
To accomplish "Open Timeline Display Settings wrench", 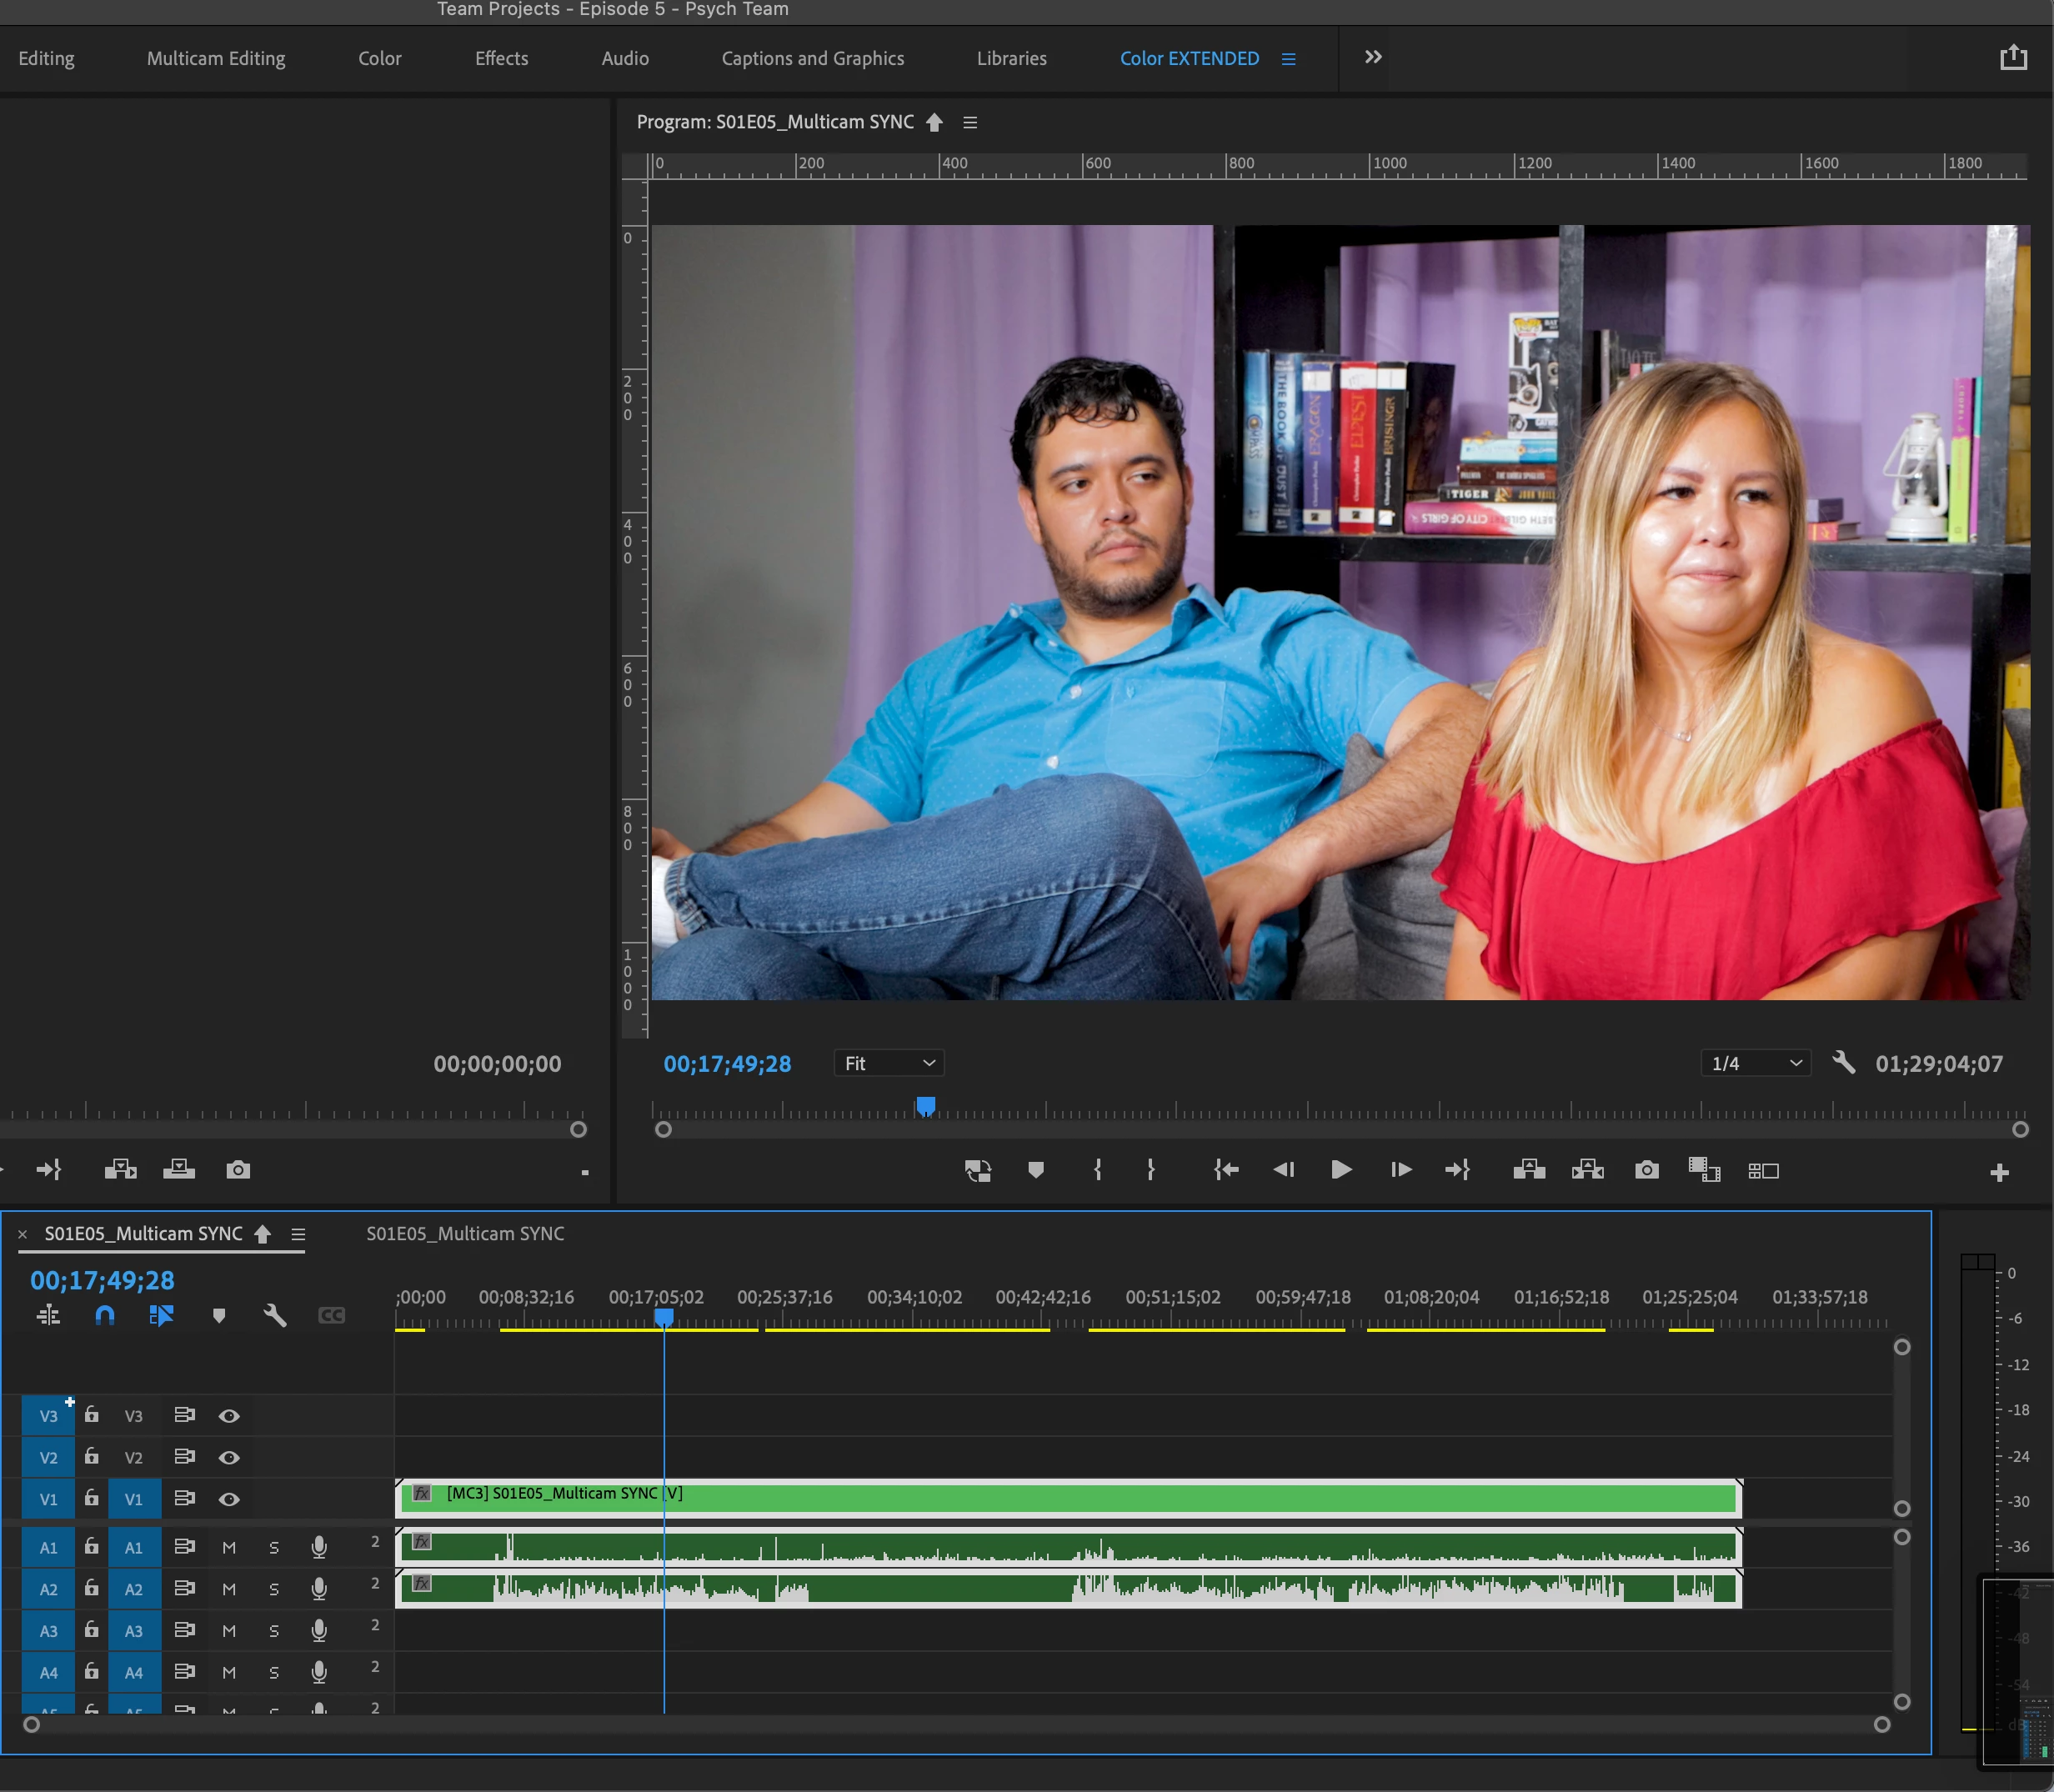I will [275, 1316].
